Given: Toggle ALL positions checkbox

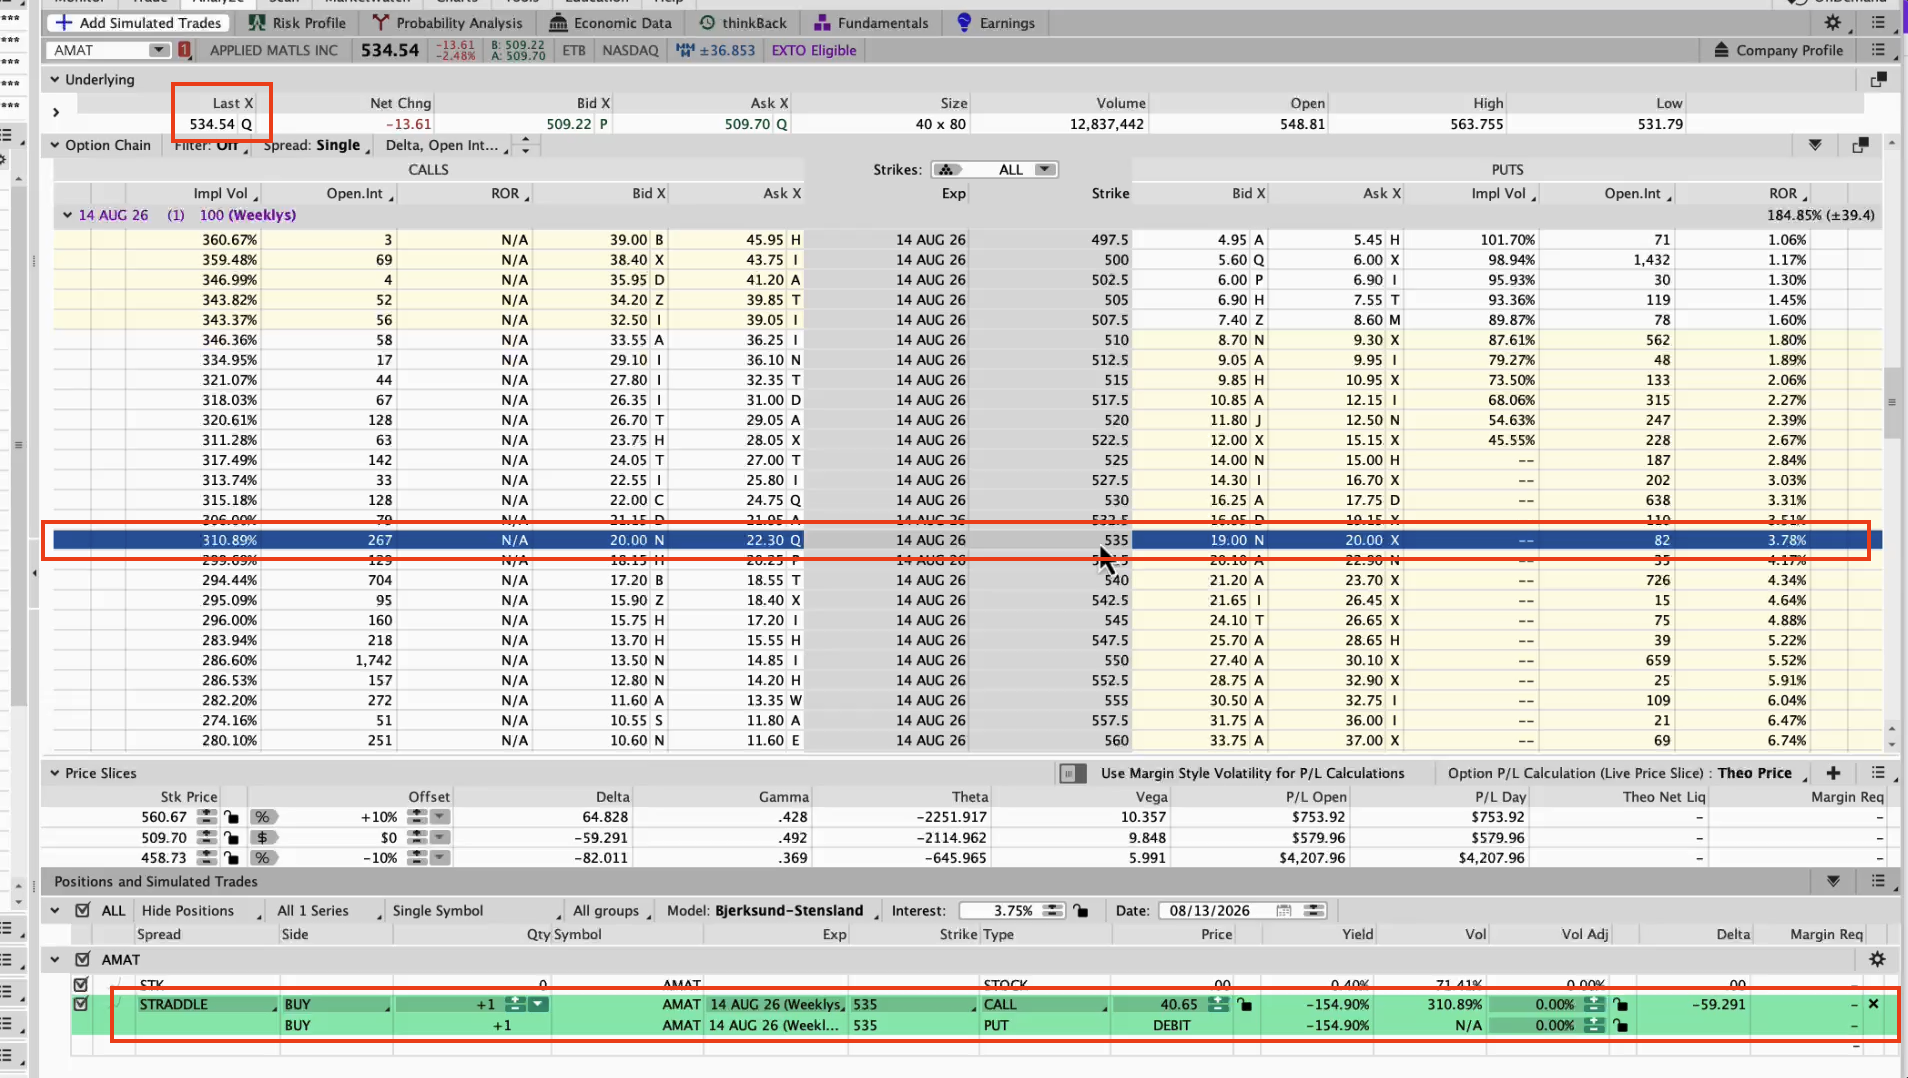Looking at the screenshot, I should pyautogui.click(x=83, y=910).
